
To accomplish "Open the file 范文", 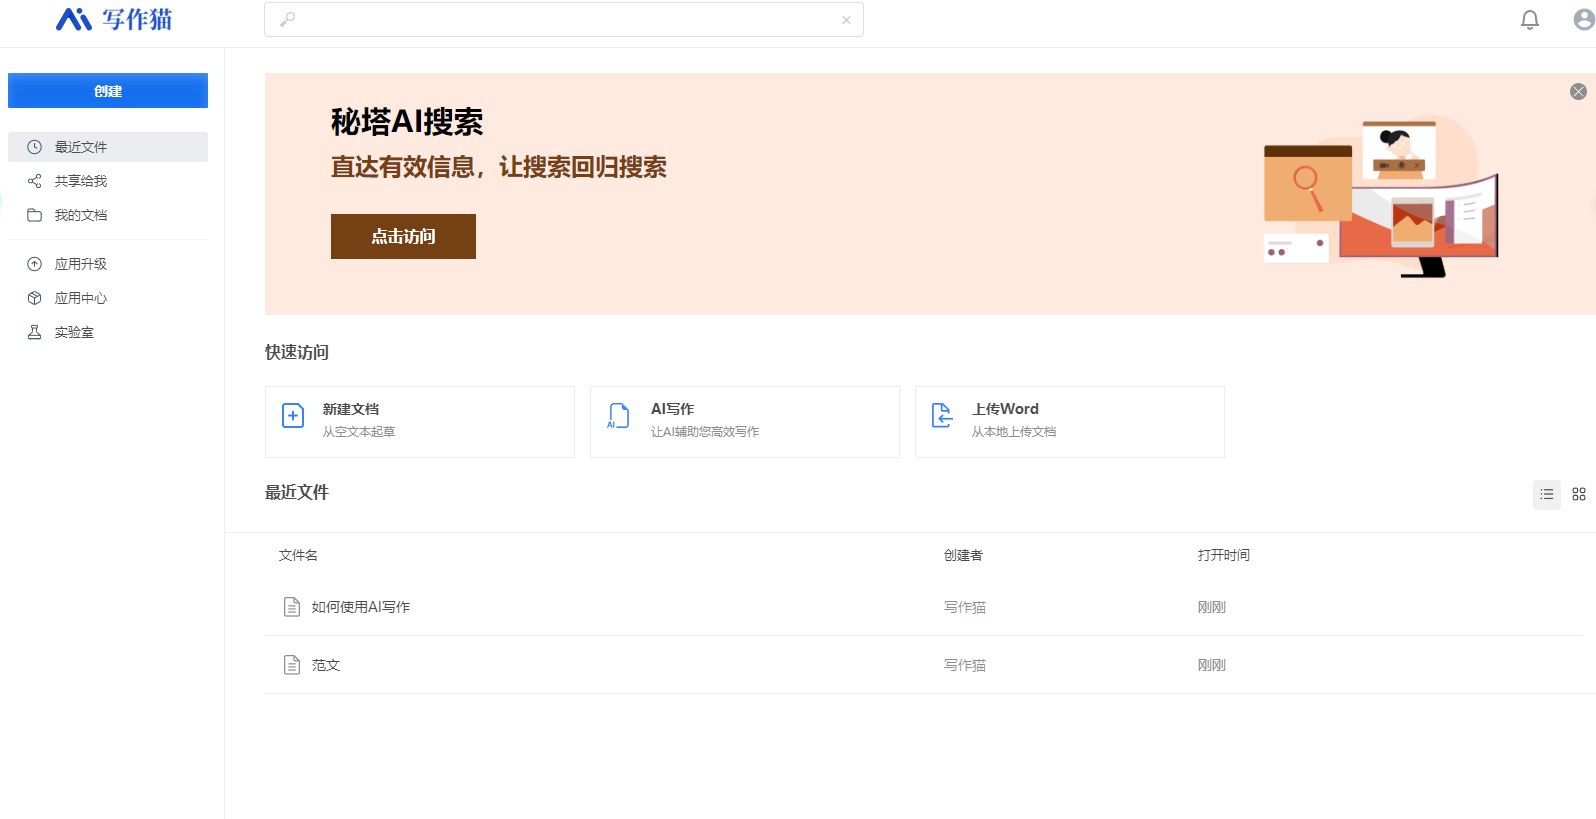I will [x=326, y=665].
